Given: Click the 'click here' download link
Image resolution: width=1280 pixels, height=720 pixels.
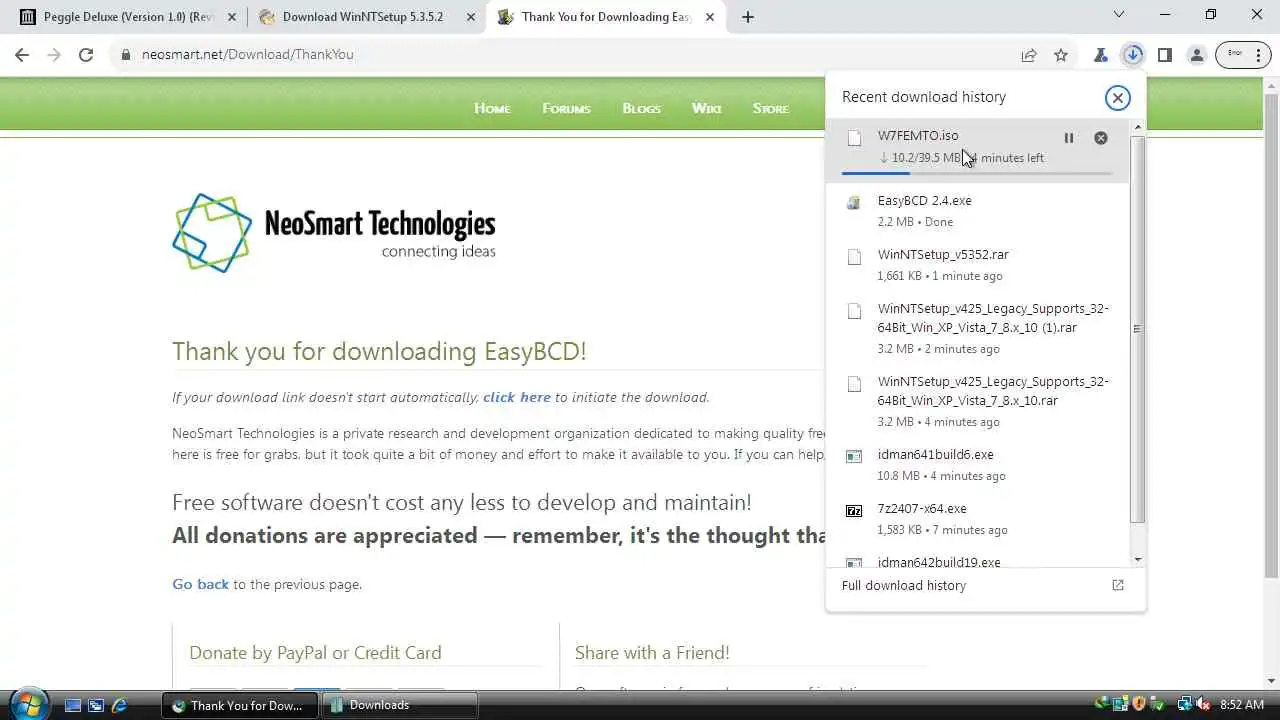Looking at the screenshot, I should point(516,397).
